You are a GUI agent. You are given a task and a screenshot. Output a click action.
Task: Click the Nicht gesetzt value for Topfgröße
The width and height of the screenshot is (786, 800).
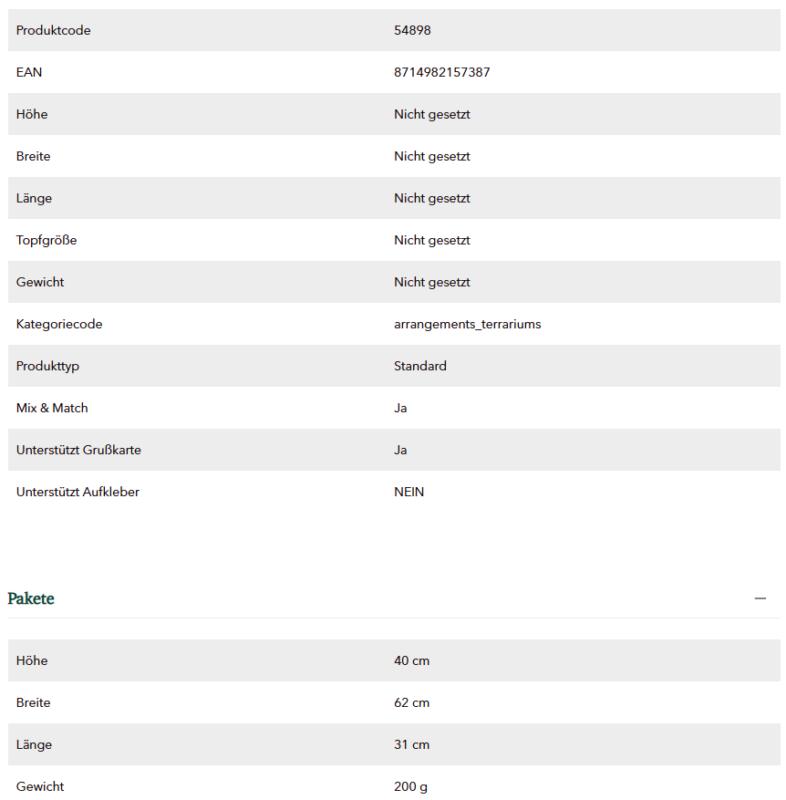coord(432,240)
